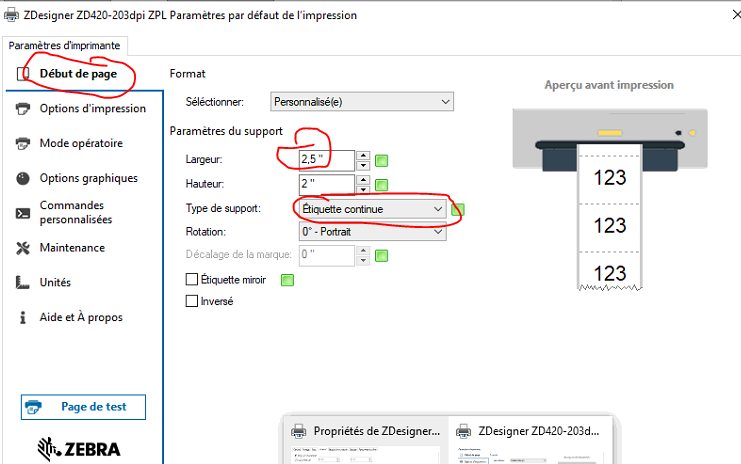Click the Hauteur input field
741x464 pixels.
point(325,184)
